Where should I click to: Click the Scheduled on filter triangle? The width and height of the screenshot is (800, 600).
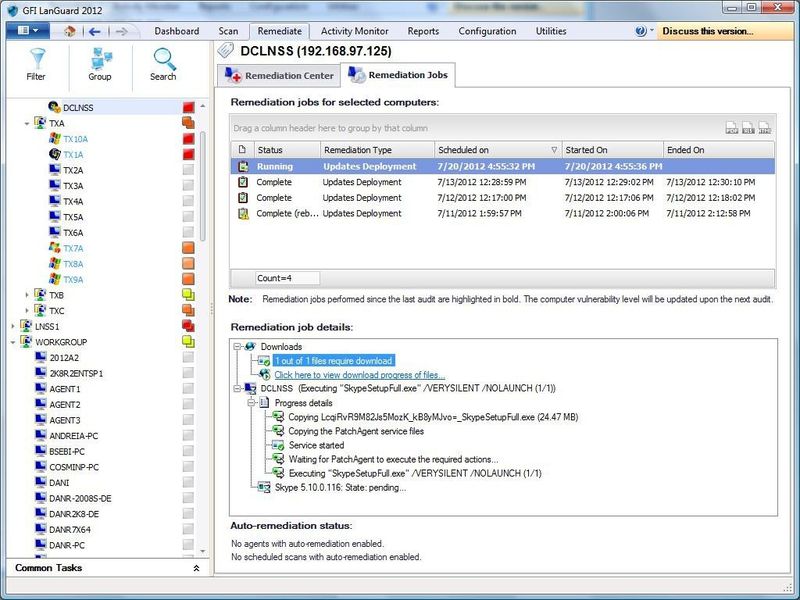coord(554,150)
